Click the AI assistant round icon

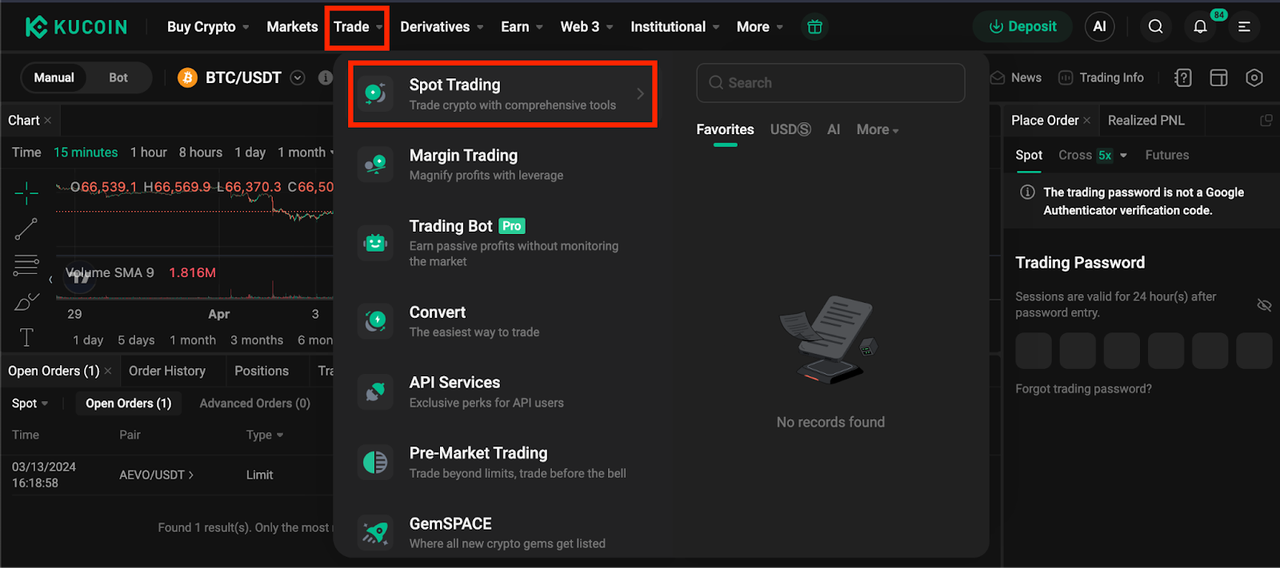[1099, 27]
